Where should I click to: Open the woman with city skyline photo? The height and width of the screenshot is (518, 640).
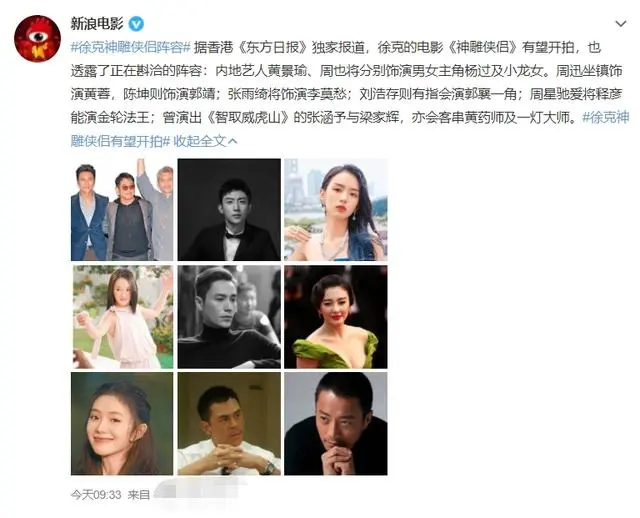pos(336,210)
